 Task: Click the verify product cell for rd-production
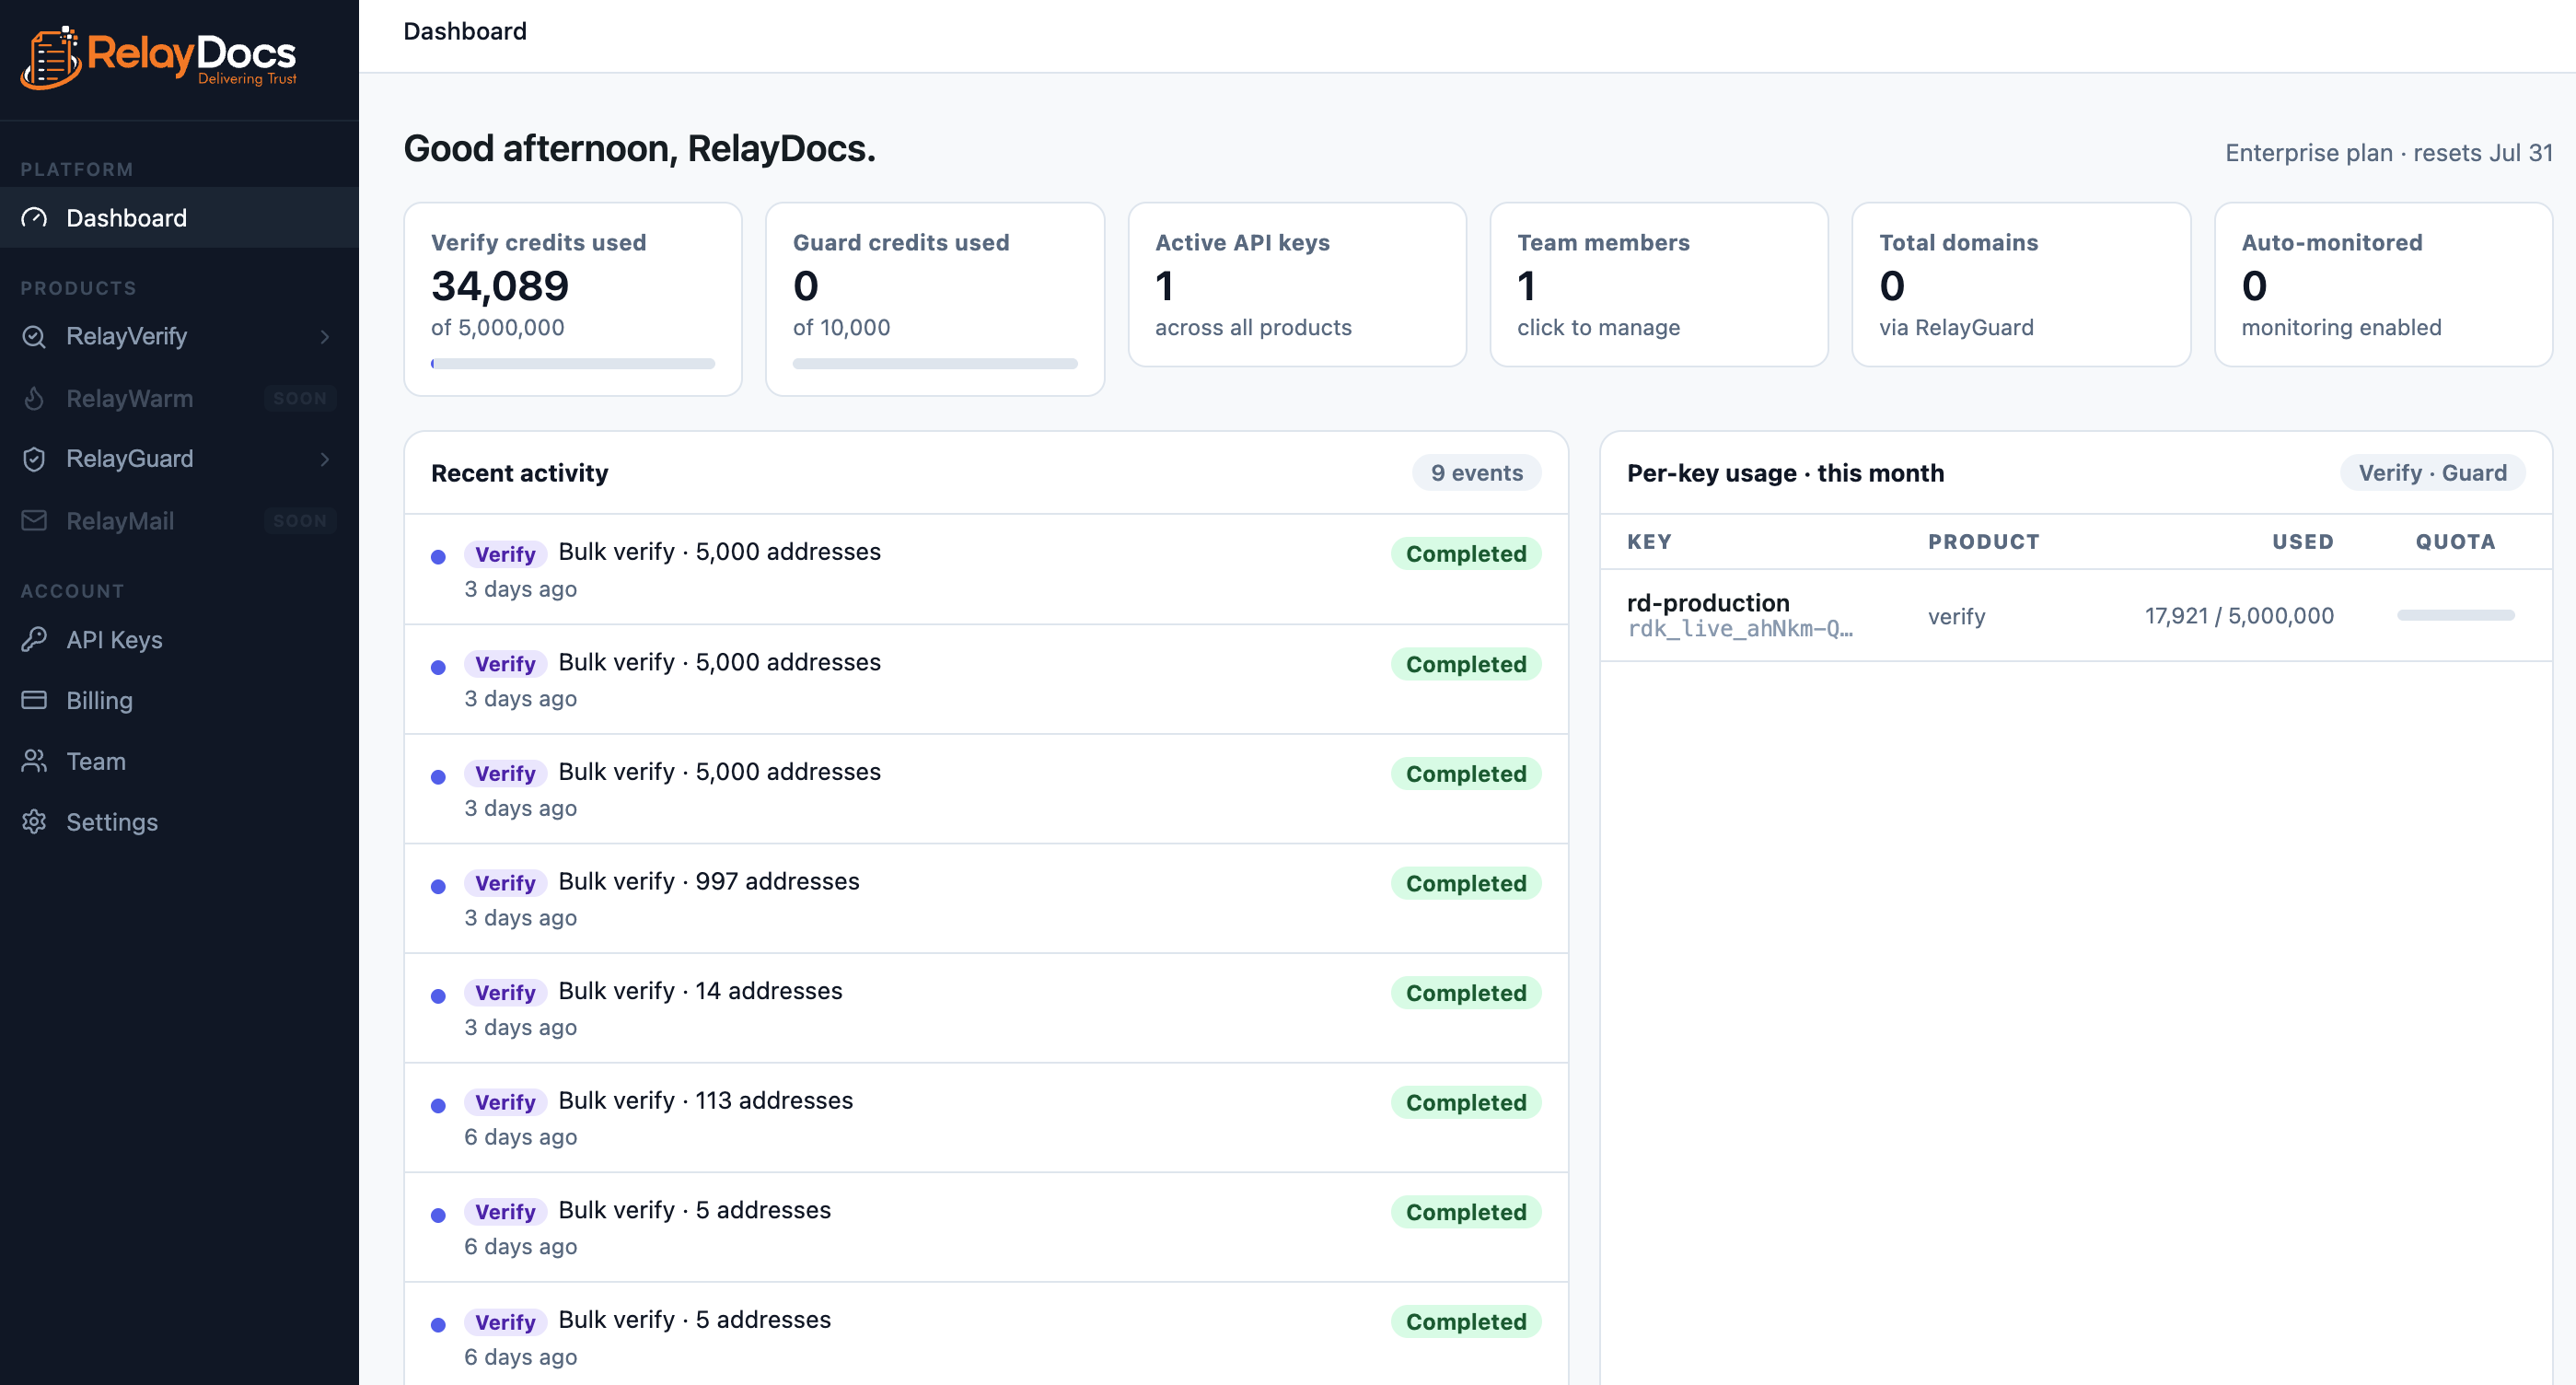(x=1956, y=616)
